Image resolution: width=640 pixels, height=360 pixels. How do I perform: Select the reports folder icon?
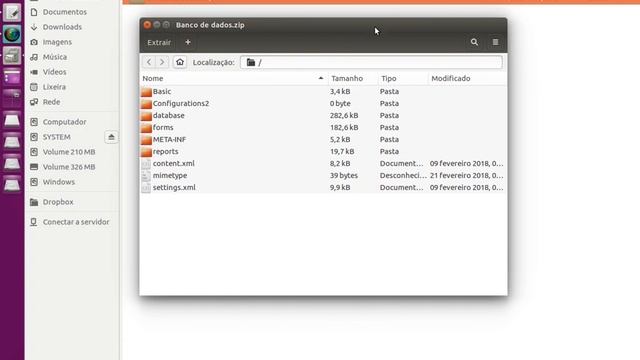[x=146, y=152]
